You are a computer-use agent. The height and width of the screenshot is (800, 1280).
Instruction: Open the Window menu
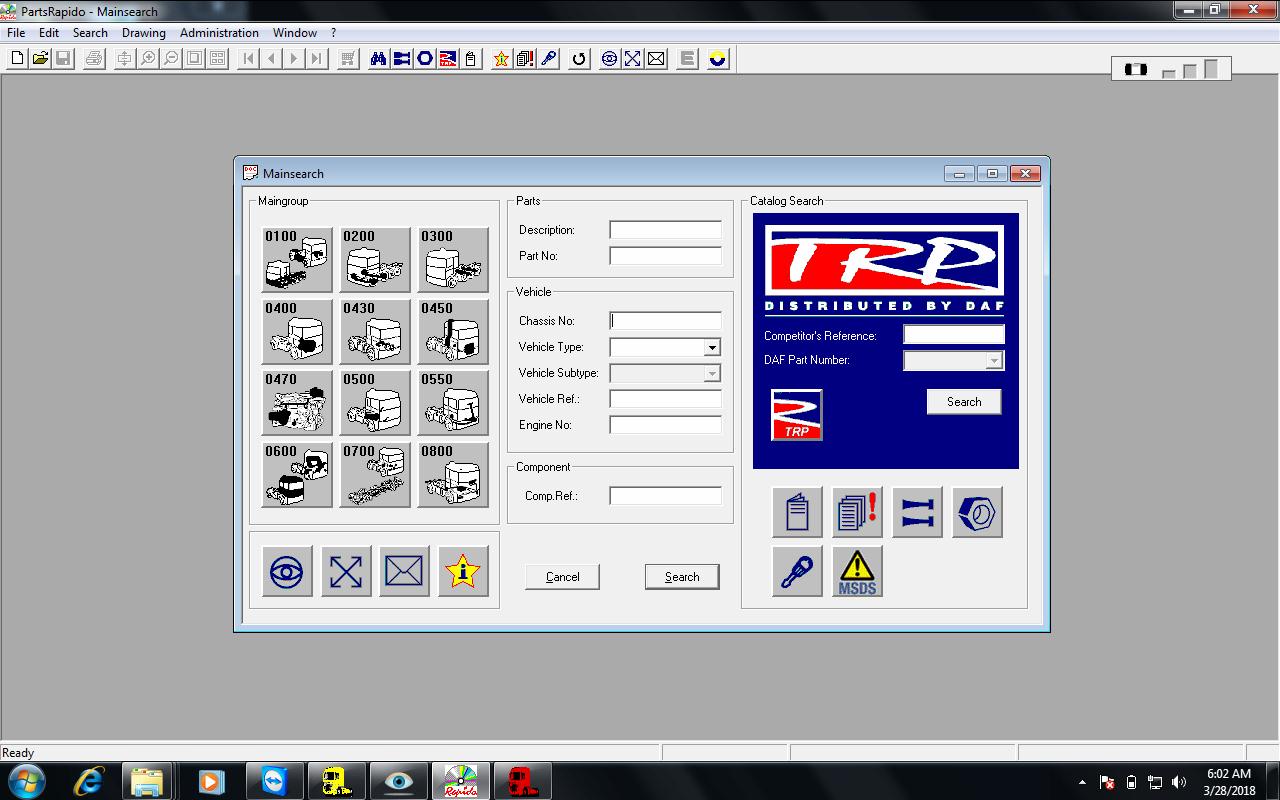click(x=295, y=32)
